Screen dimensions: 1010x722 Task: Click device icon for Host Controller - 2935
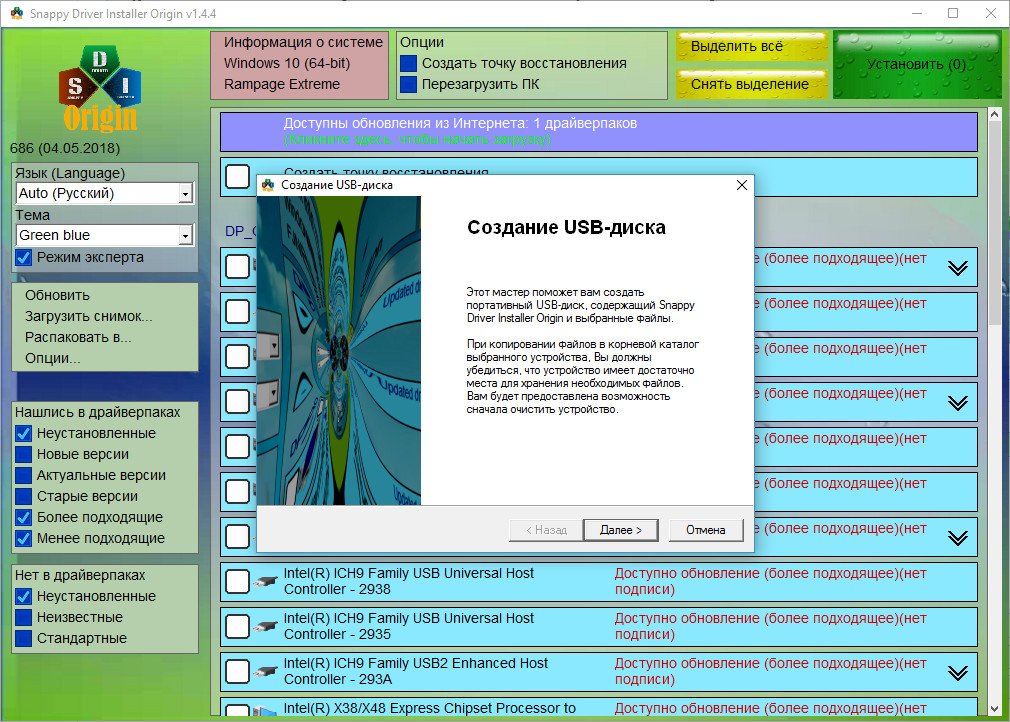265,627
